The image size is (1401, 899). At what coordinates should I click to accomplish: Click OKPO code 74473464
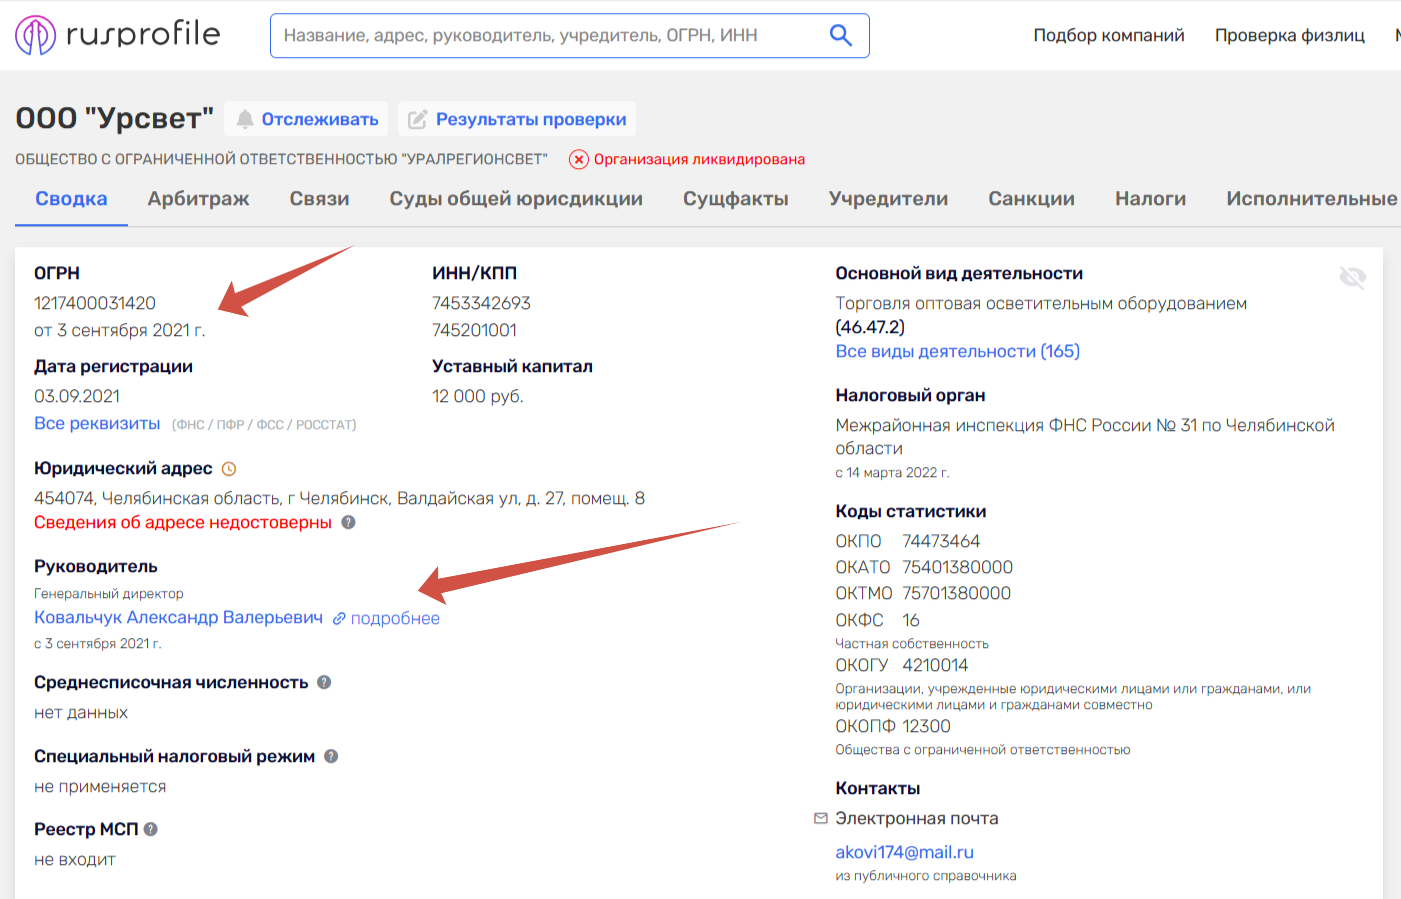click(x=941, y=541)
